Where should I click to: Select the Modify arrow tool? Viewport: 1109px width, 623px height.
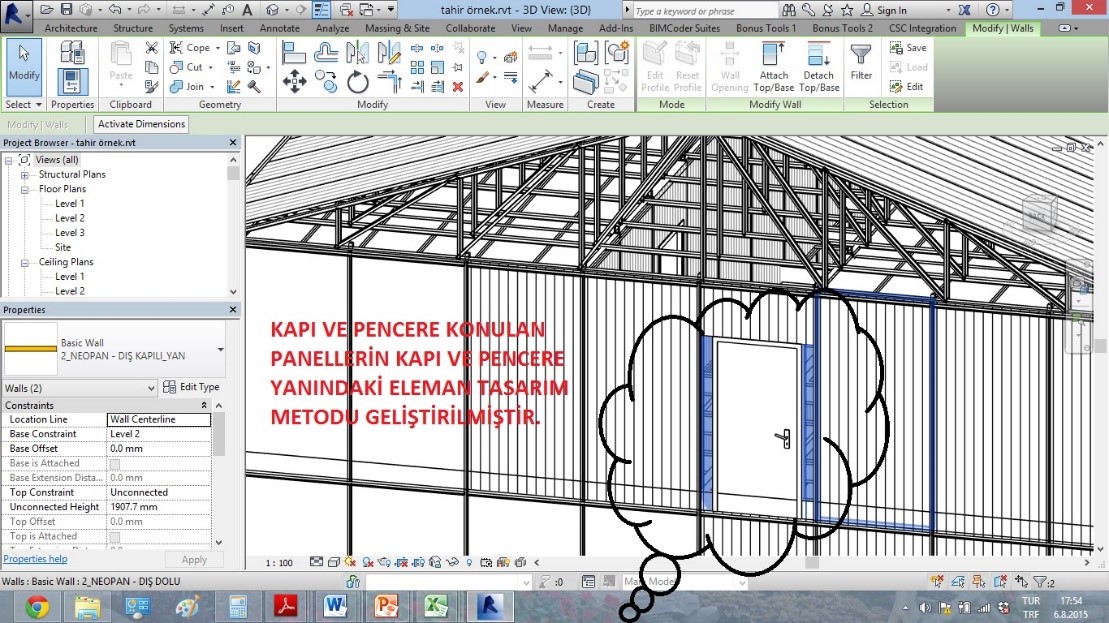[24, 63]
